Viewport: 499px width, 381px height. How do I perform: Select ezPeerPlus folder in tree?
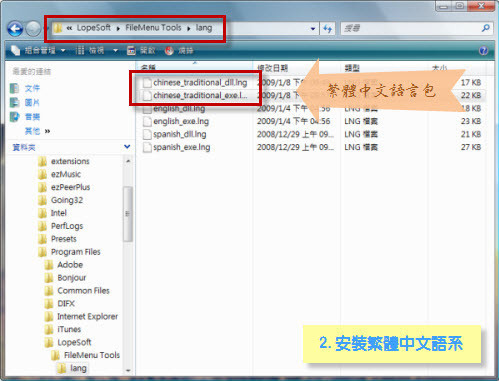(x=70, y=187)
